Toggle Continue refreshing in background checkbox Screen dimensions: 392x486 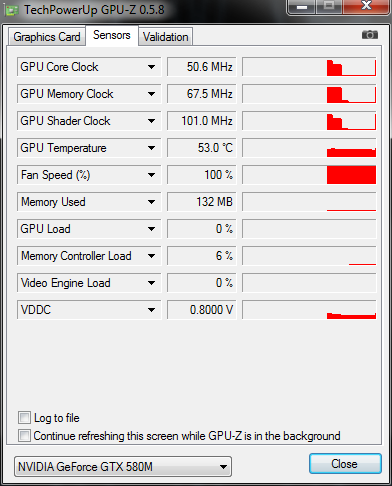tap(24, 435)
